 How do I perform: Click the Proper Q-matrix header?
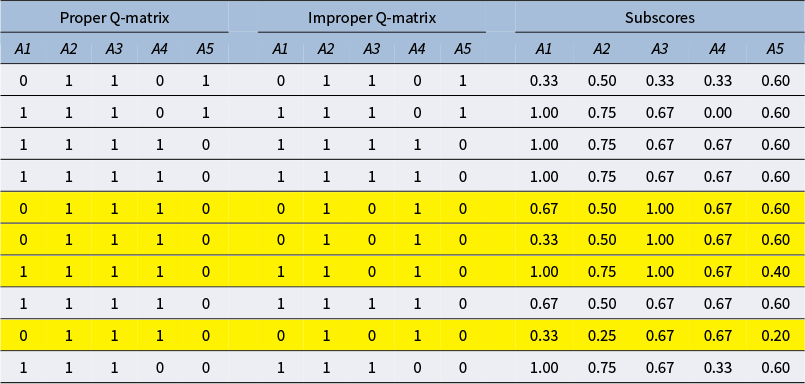pos(114,18)
